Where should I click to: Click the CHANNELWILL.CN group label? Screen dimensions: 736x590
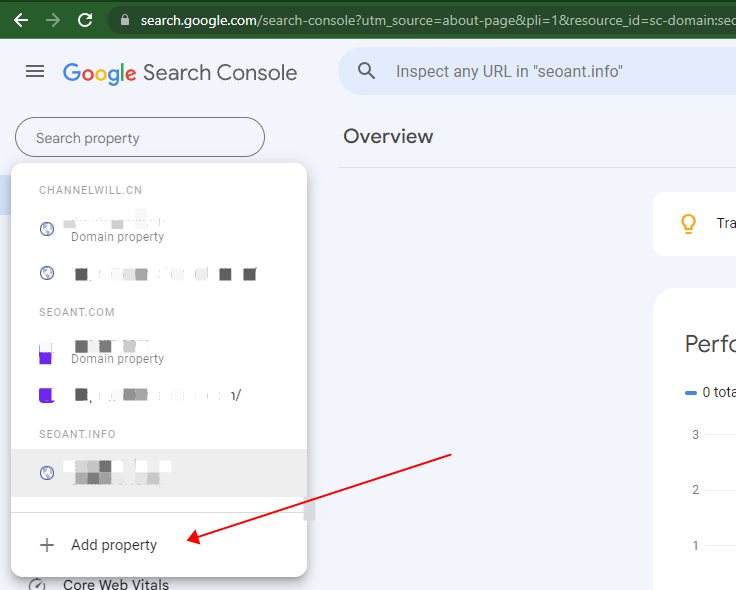point(91,190)
